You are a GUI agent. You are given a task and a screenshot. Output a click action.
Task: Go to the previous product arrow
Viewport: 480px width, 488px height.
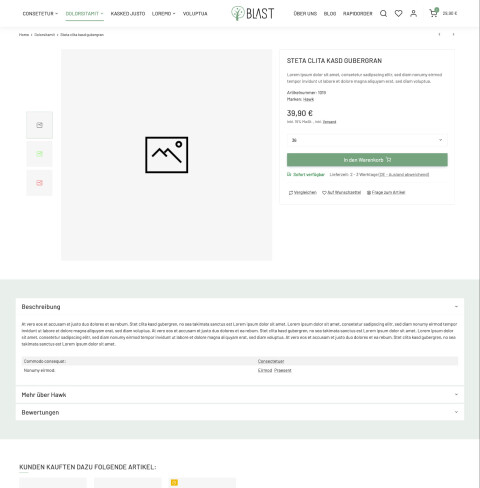[439, 34]
